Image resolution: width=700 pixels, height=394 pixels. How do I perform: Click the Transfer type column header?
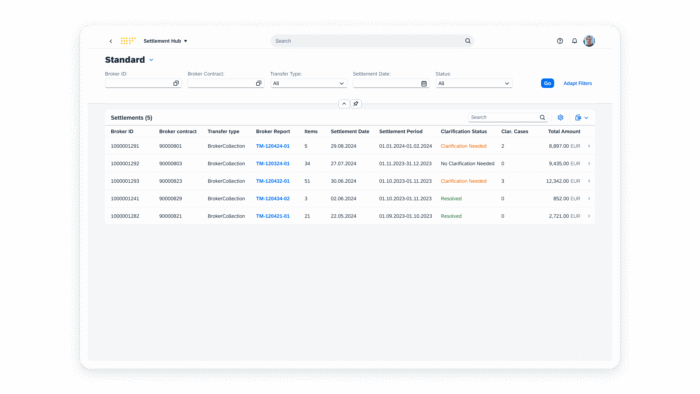click(x=223, y=132)
